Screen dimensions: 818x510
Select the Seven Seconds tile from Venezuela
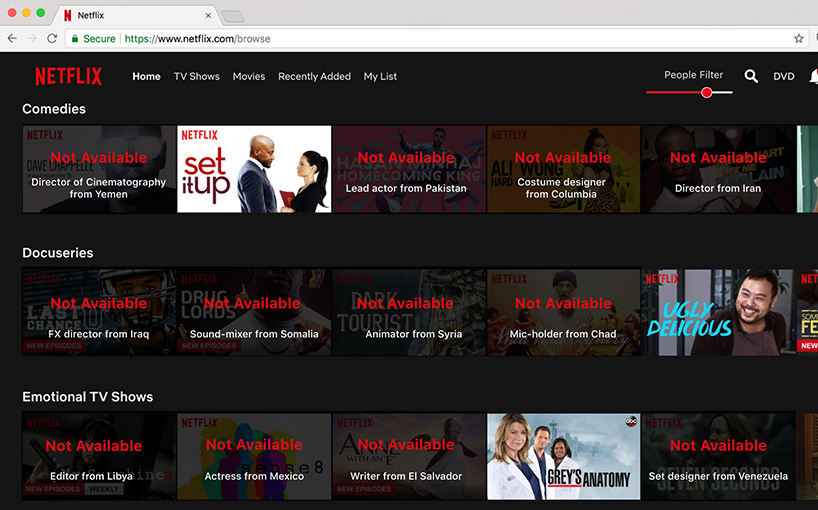tap(718, 456)
